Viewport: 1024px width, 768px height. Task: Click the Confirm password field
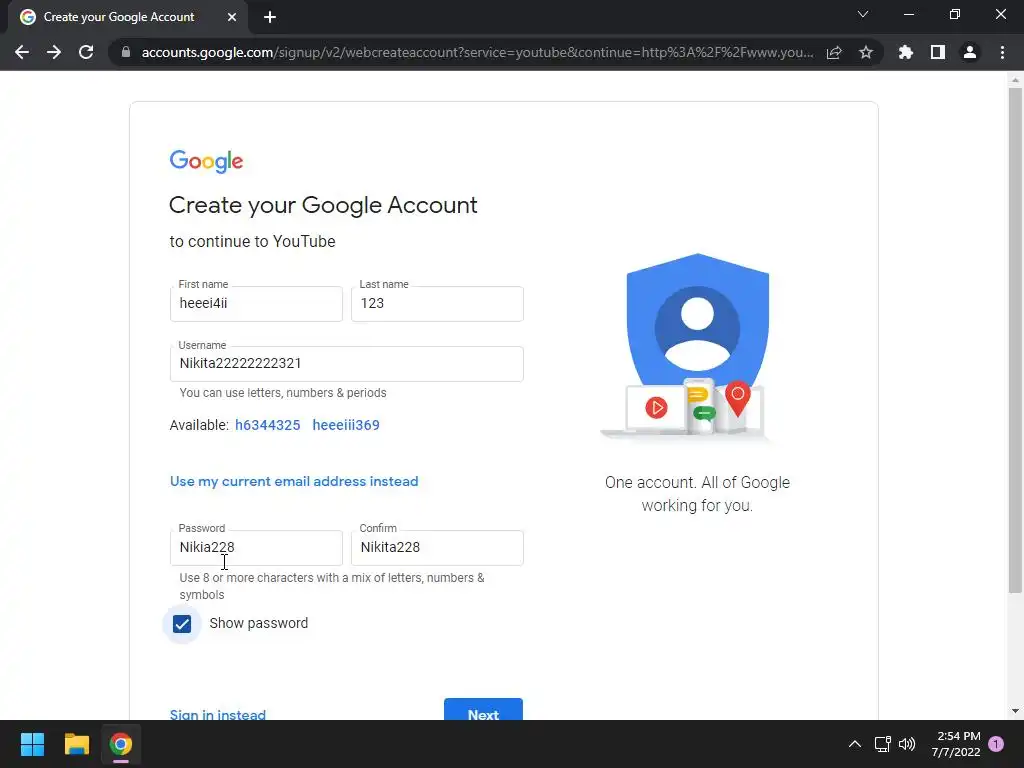coord(437,548)
